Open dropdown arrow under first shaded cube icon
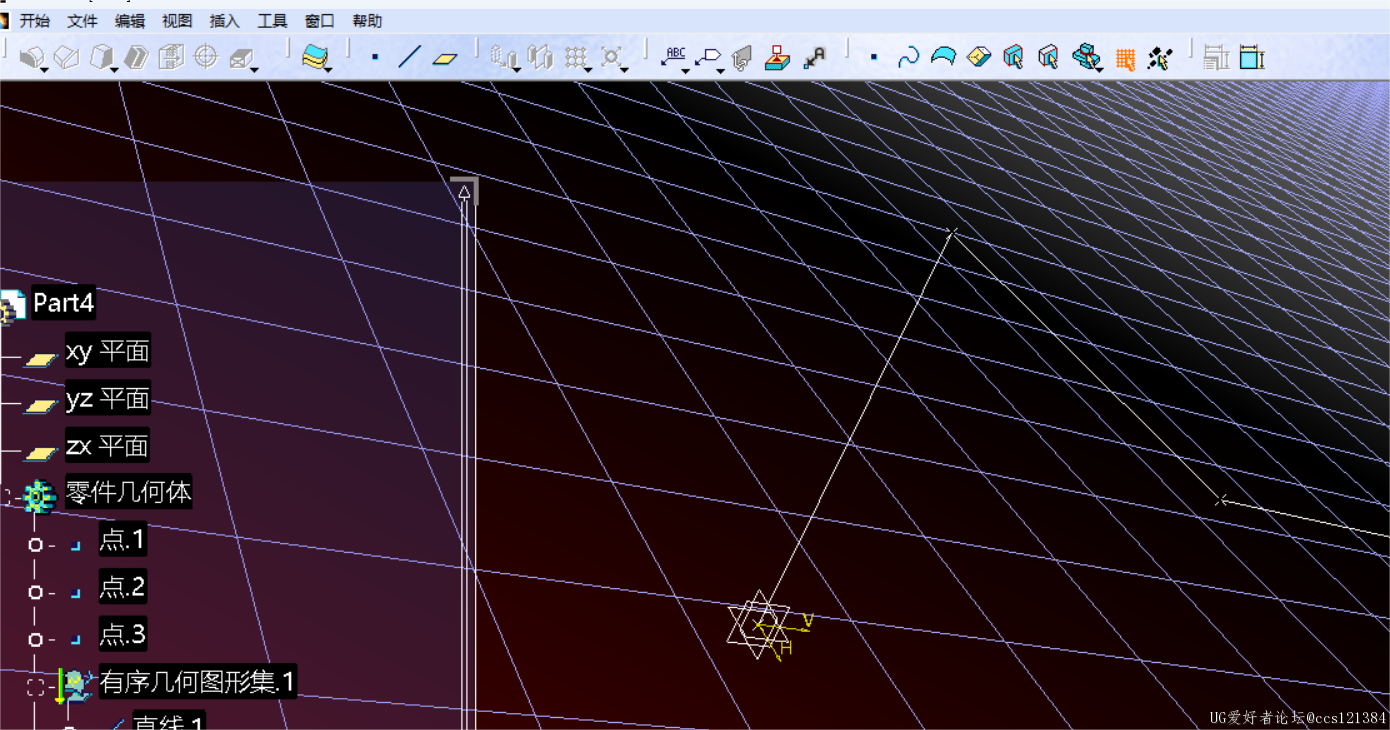This screenshot has height=730, width=1390. [44, 70]
